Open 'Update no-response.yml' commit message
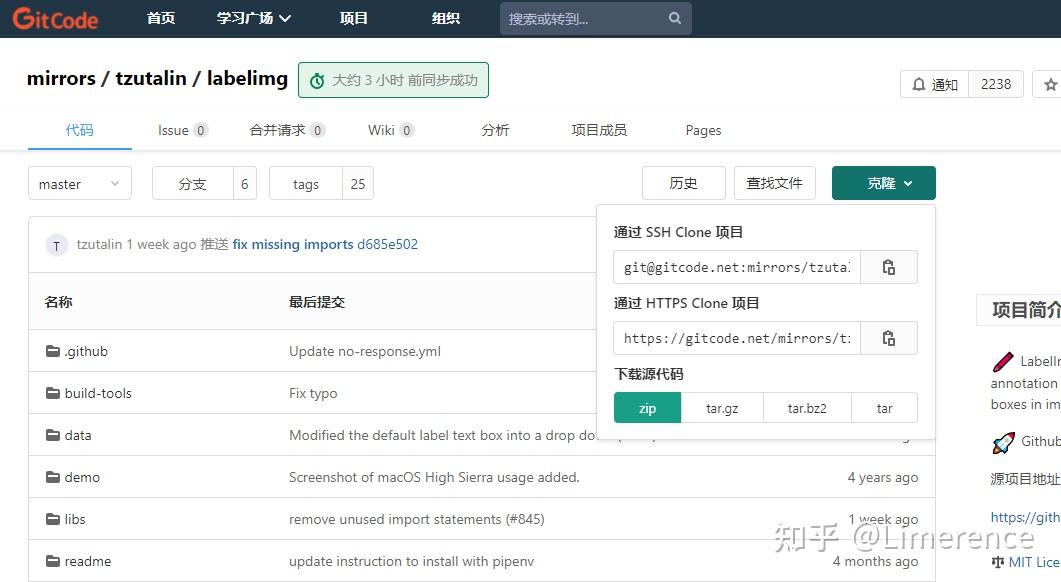The width and height of the screenshot is (1061, 582). pos(365,351)
